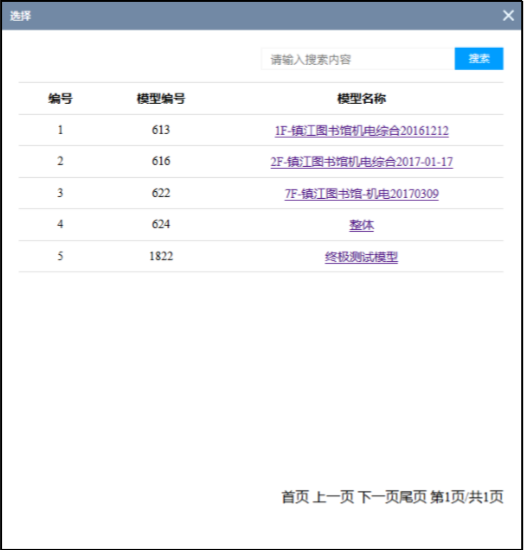Go to 下一页 in pagination
The width and height of the screenshot is (525, 550).
[x=378, y=497]
